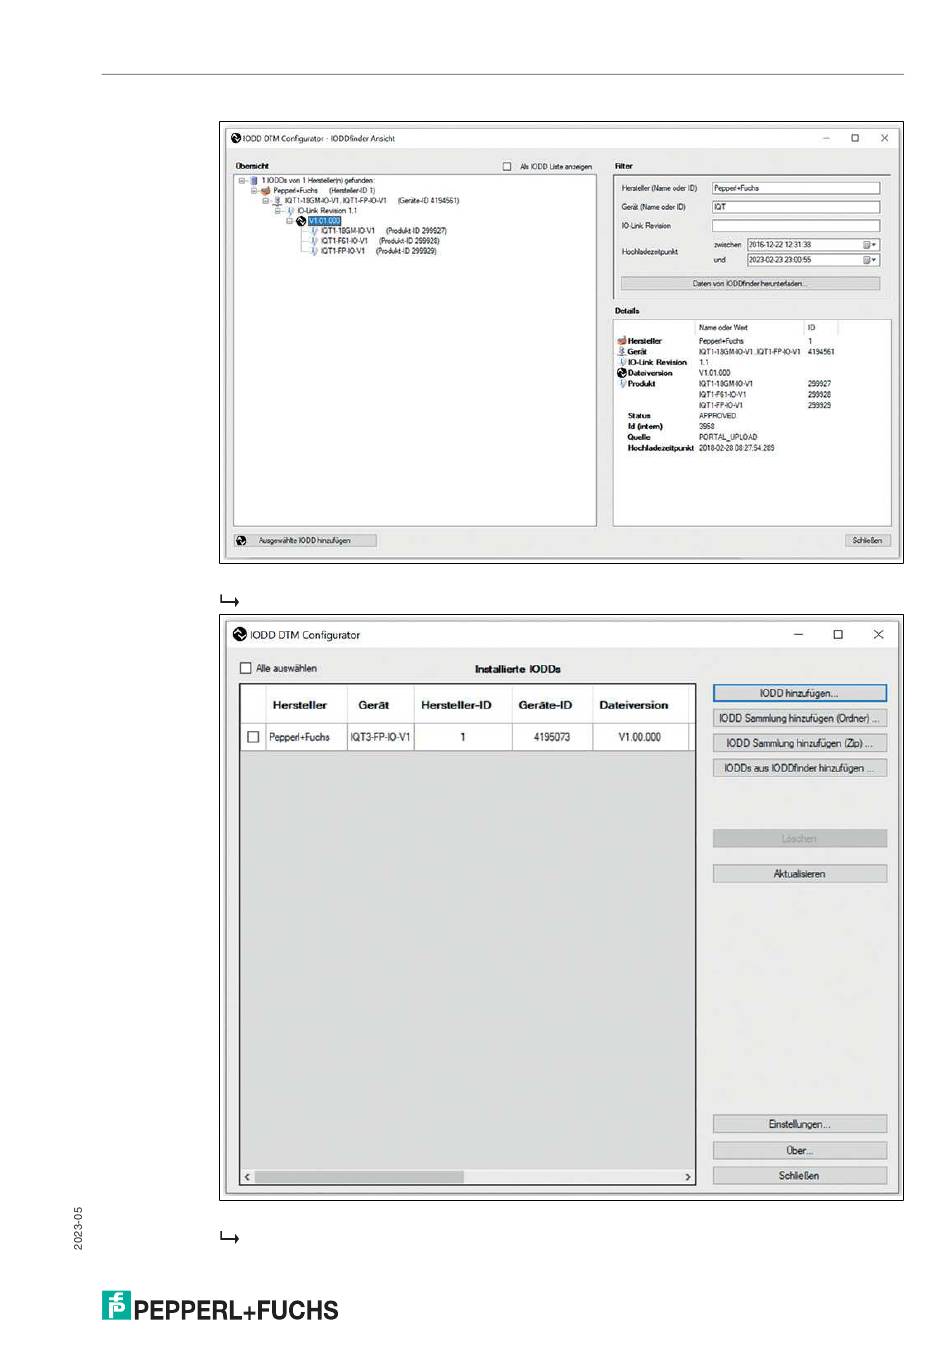Click the product icon of Produkt-ID 299928 tree row
Viewport: 950px width, 1360px height.
click(x=314, y=241)
